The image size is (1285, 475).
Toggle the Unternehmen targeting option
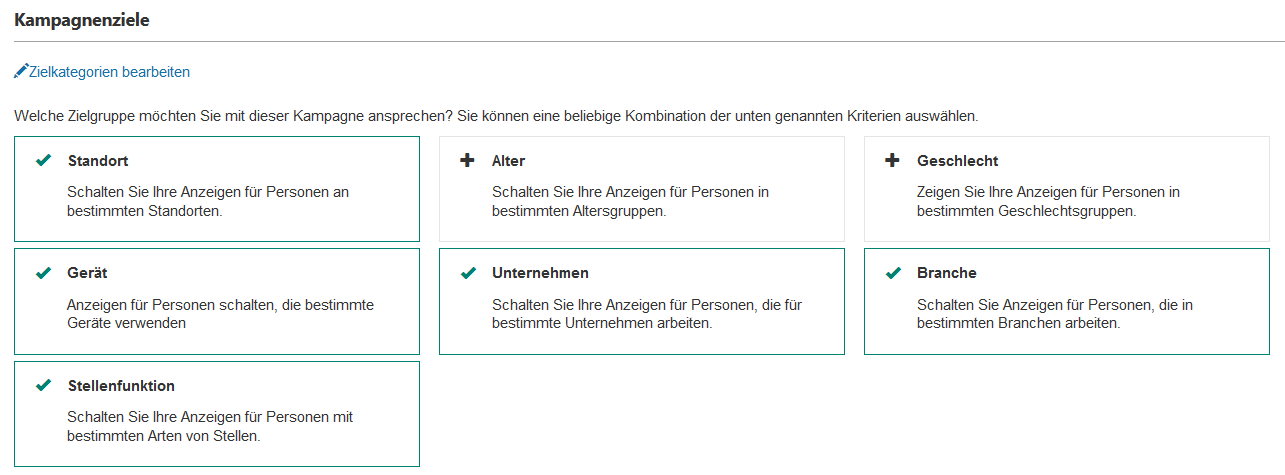(x=642, y=301)
